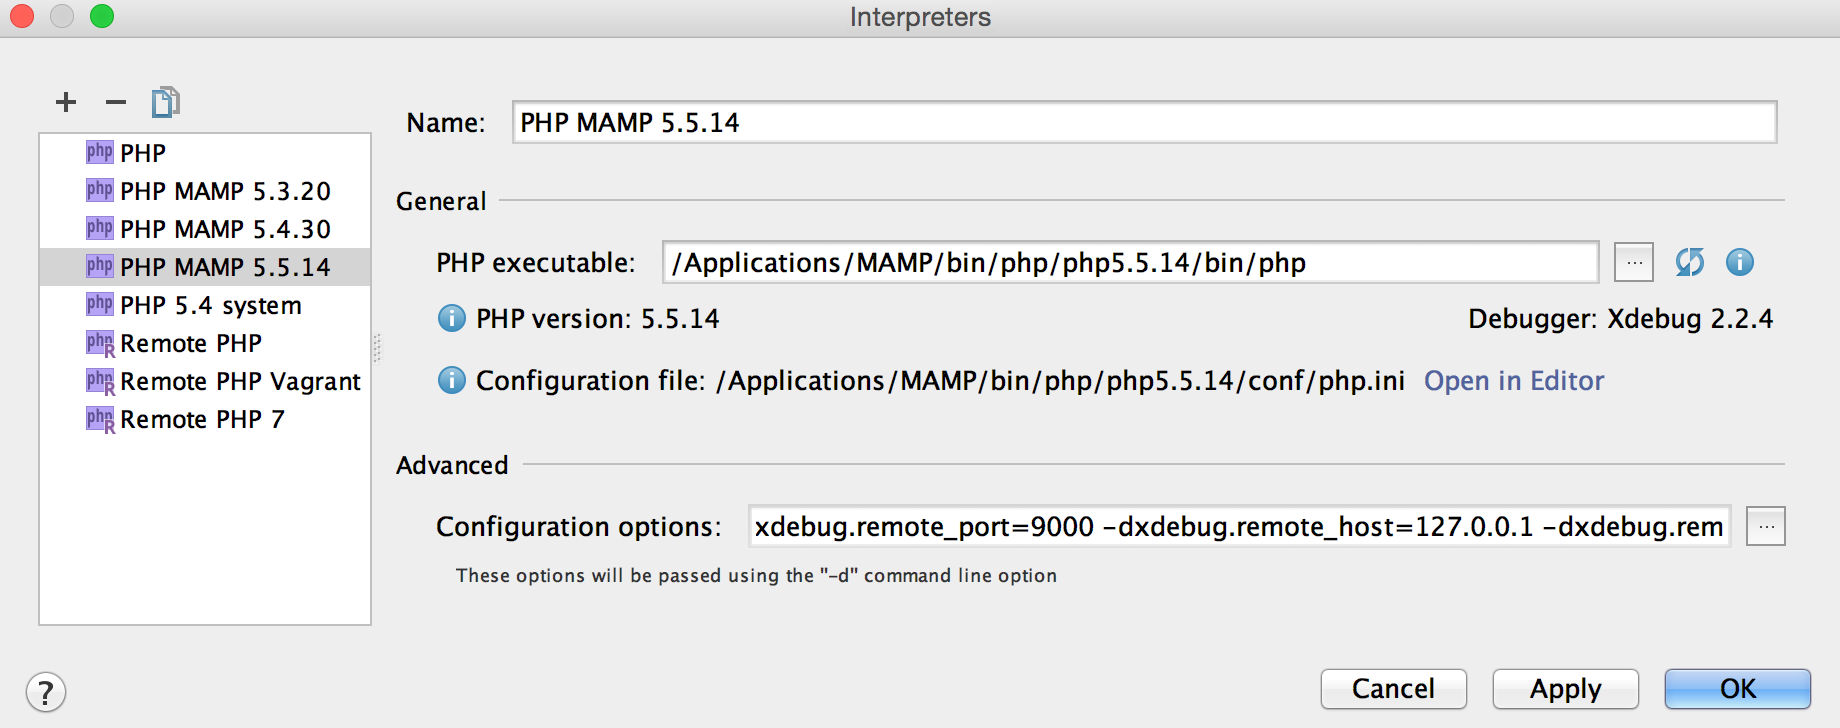Copy the selected interpreter configuration

(165, 102)
